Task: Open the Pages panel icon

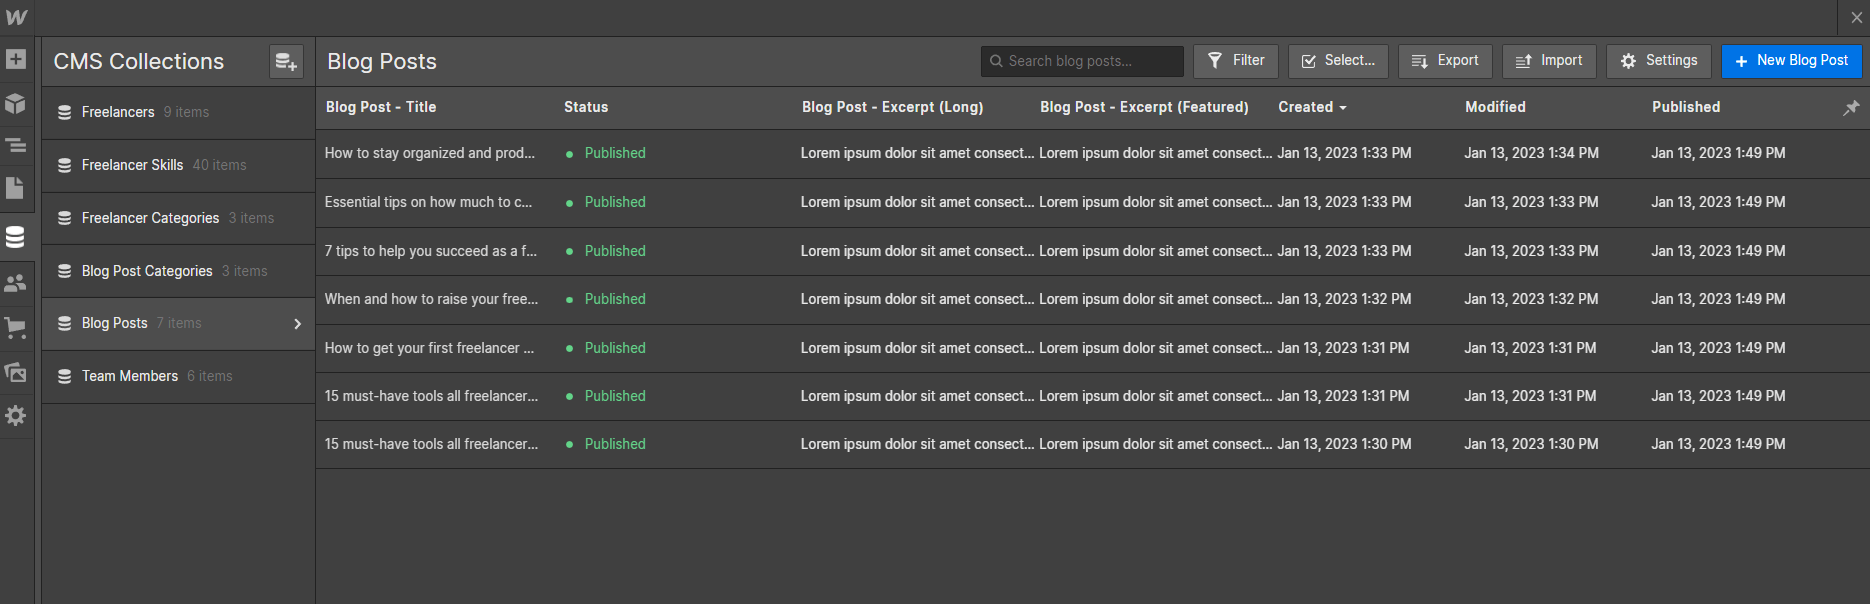Action: [x=16, y=188]
